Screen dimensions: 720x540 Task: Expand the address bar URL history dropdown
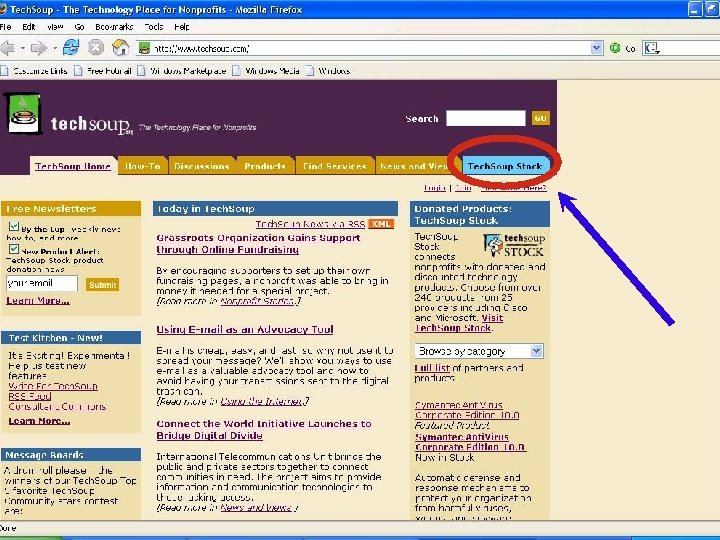(x=596, y=48)
